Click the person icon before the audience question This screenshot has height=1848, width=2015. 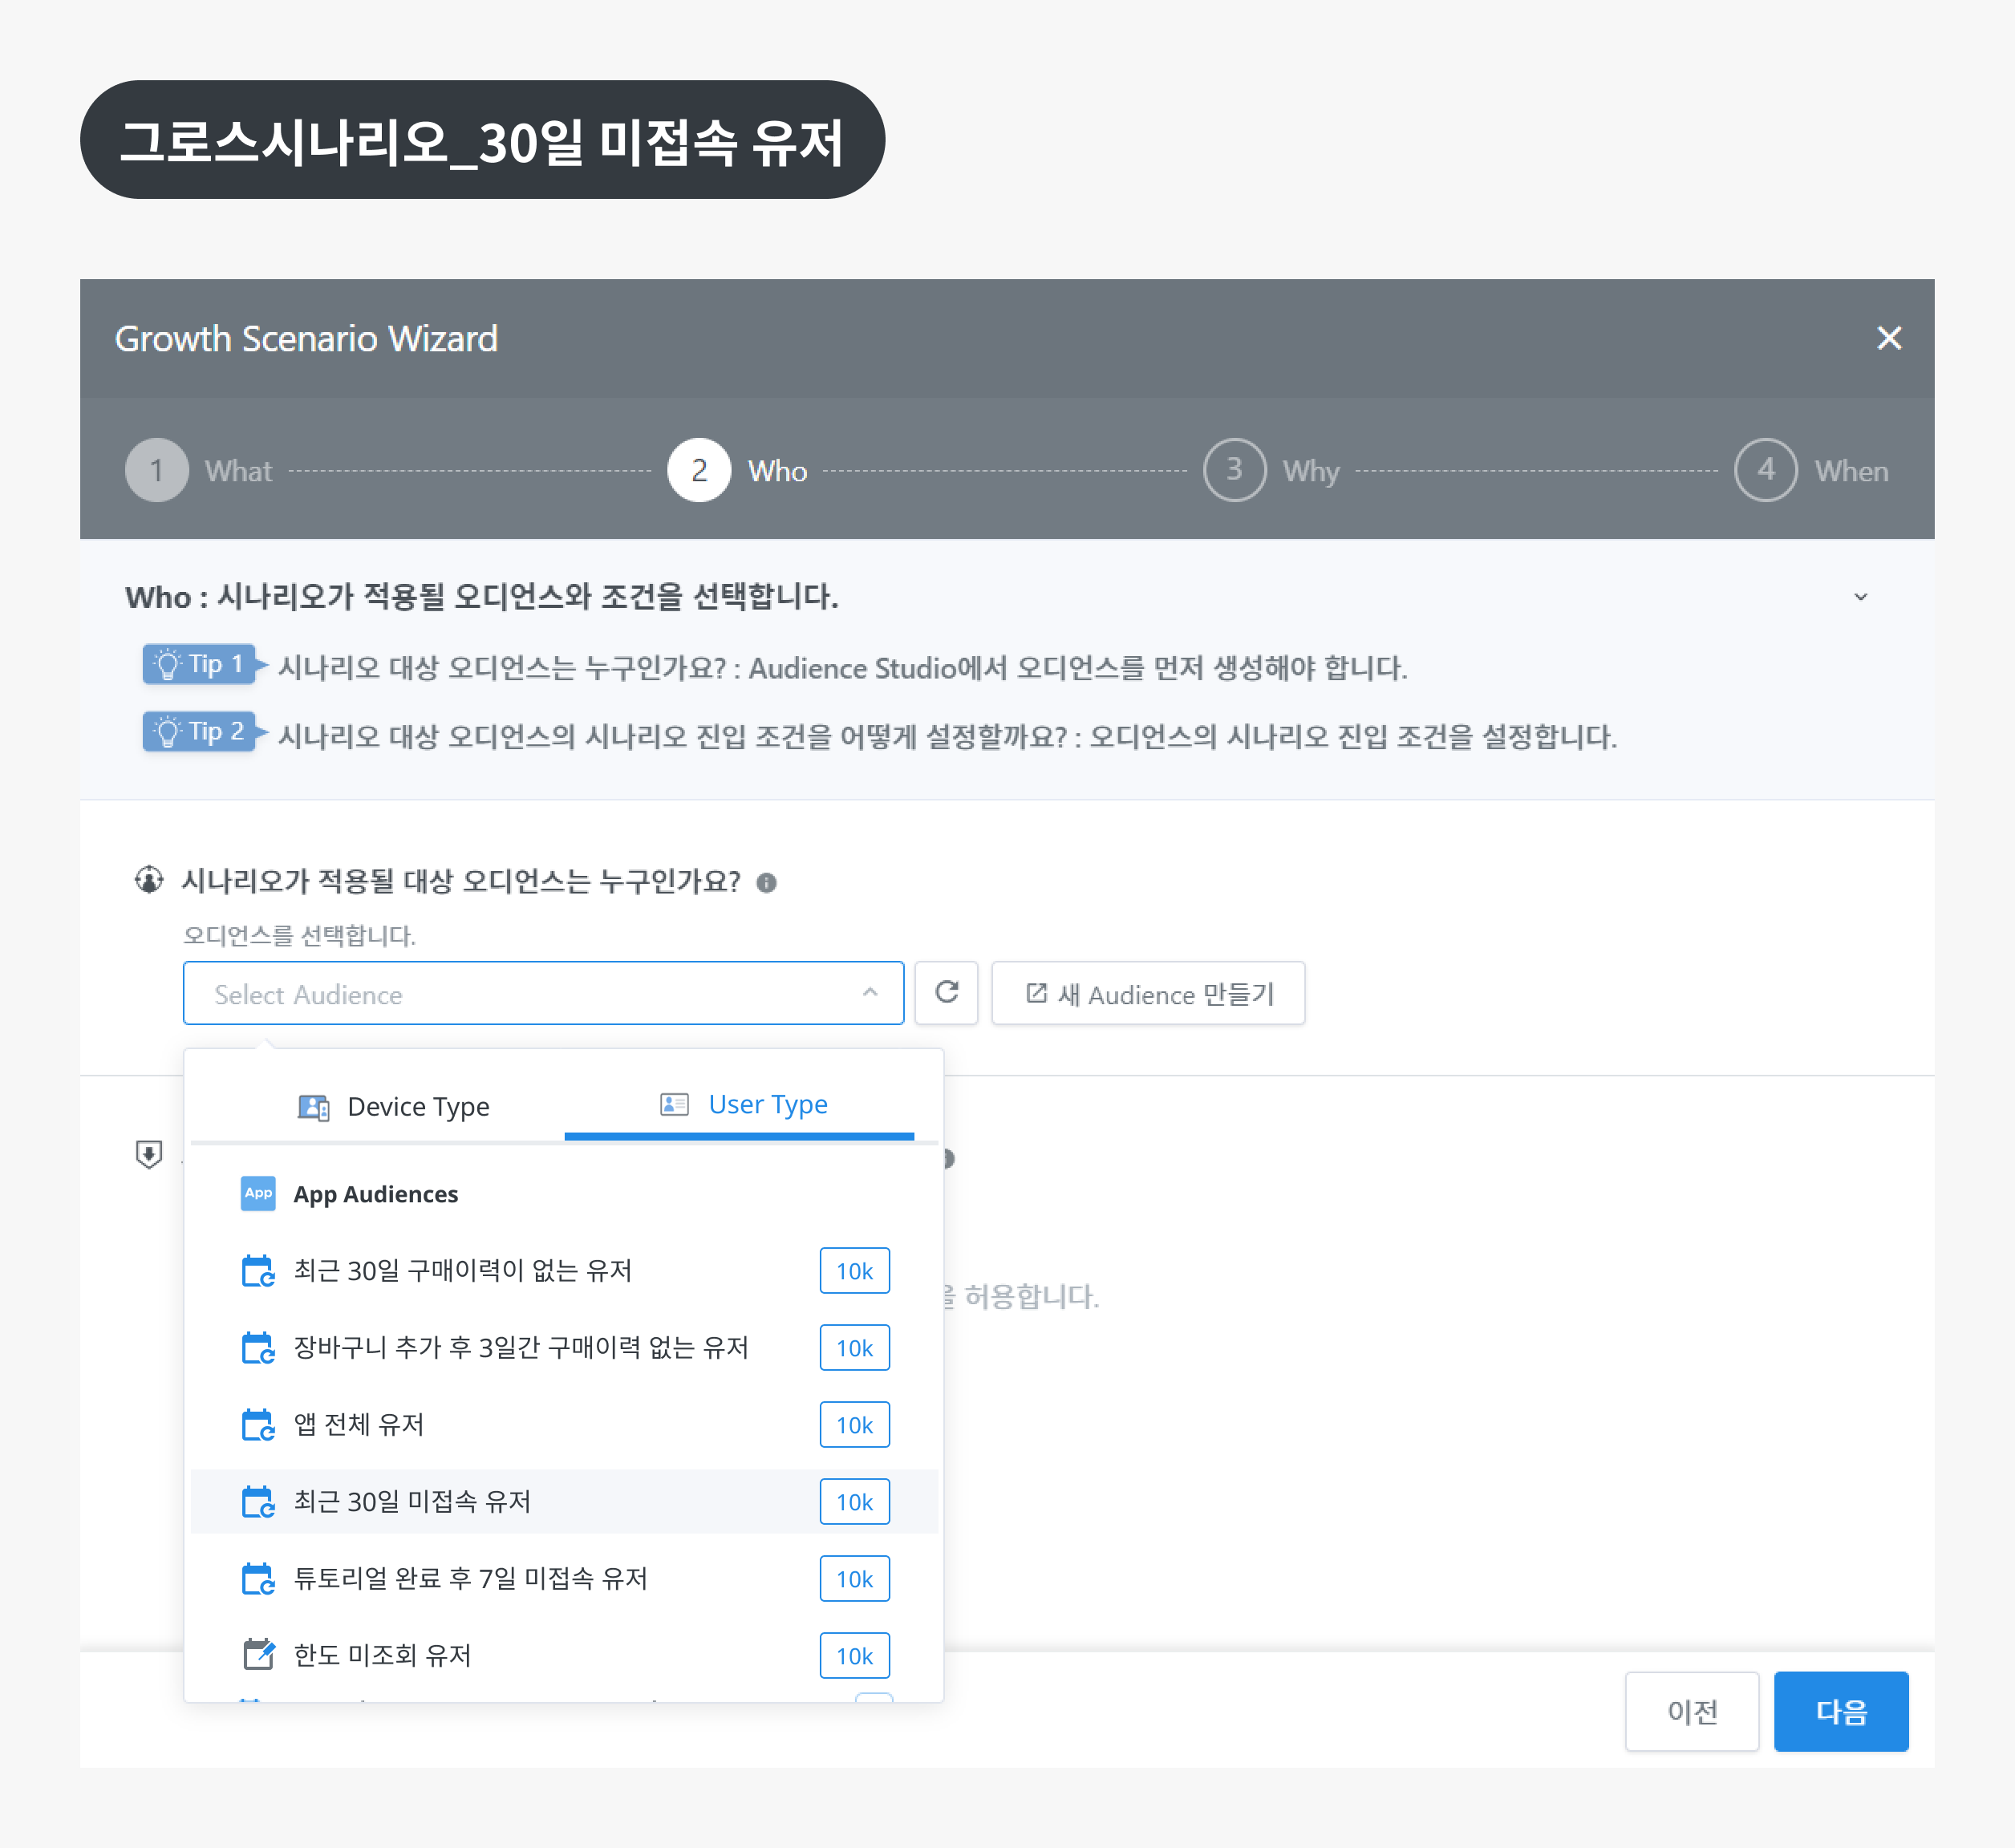148,880
